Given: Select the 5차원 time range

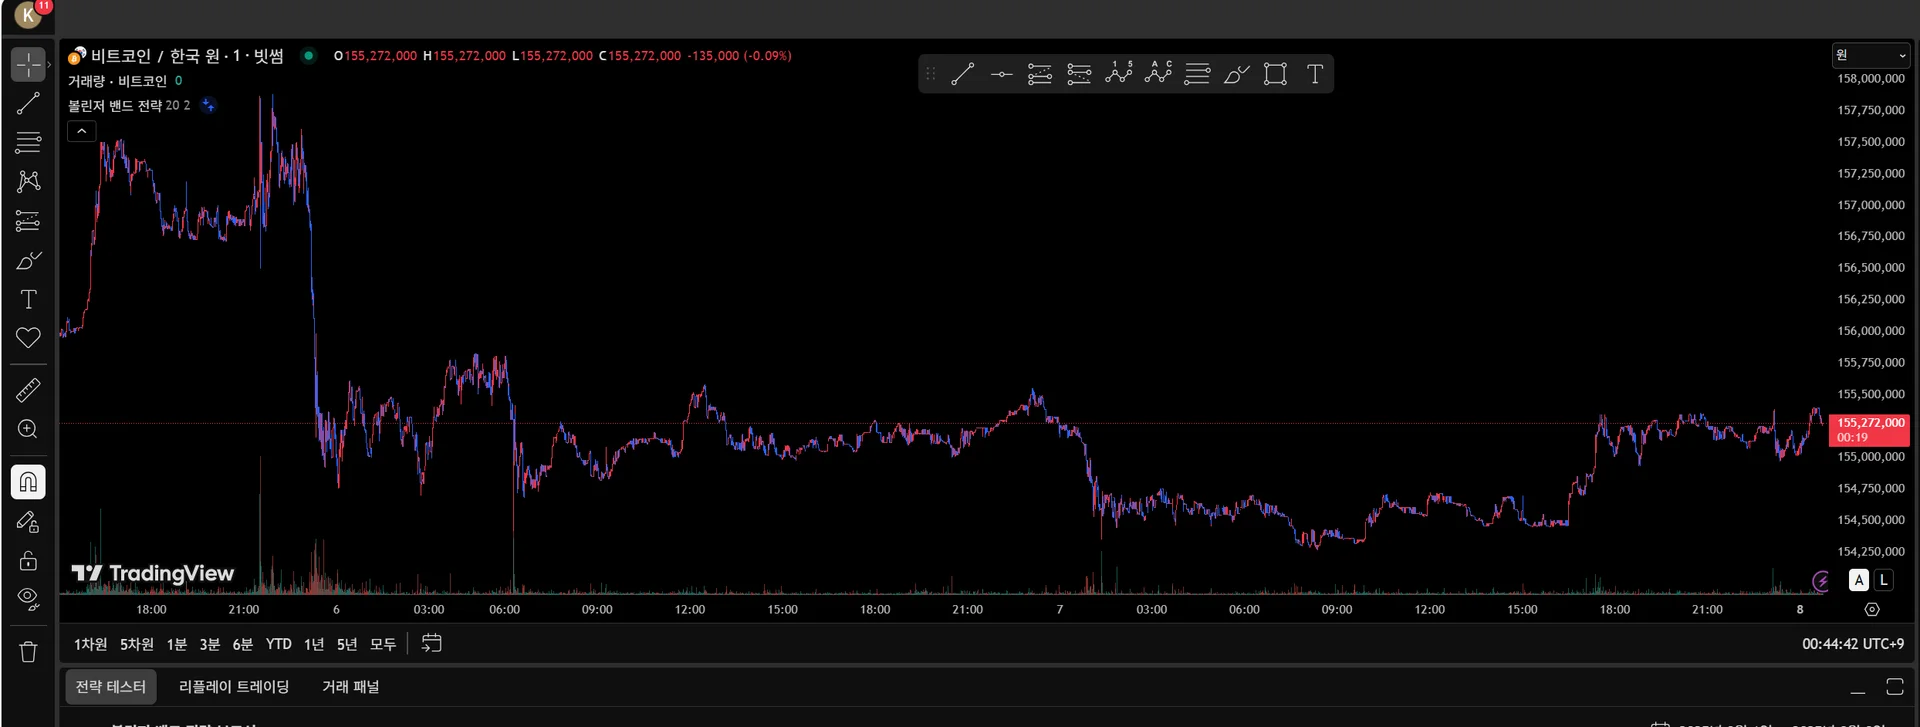Looking at the screenshot, I should click(137, 644).
